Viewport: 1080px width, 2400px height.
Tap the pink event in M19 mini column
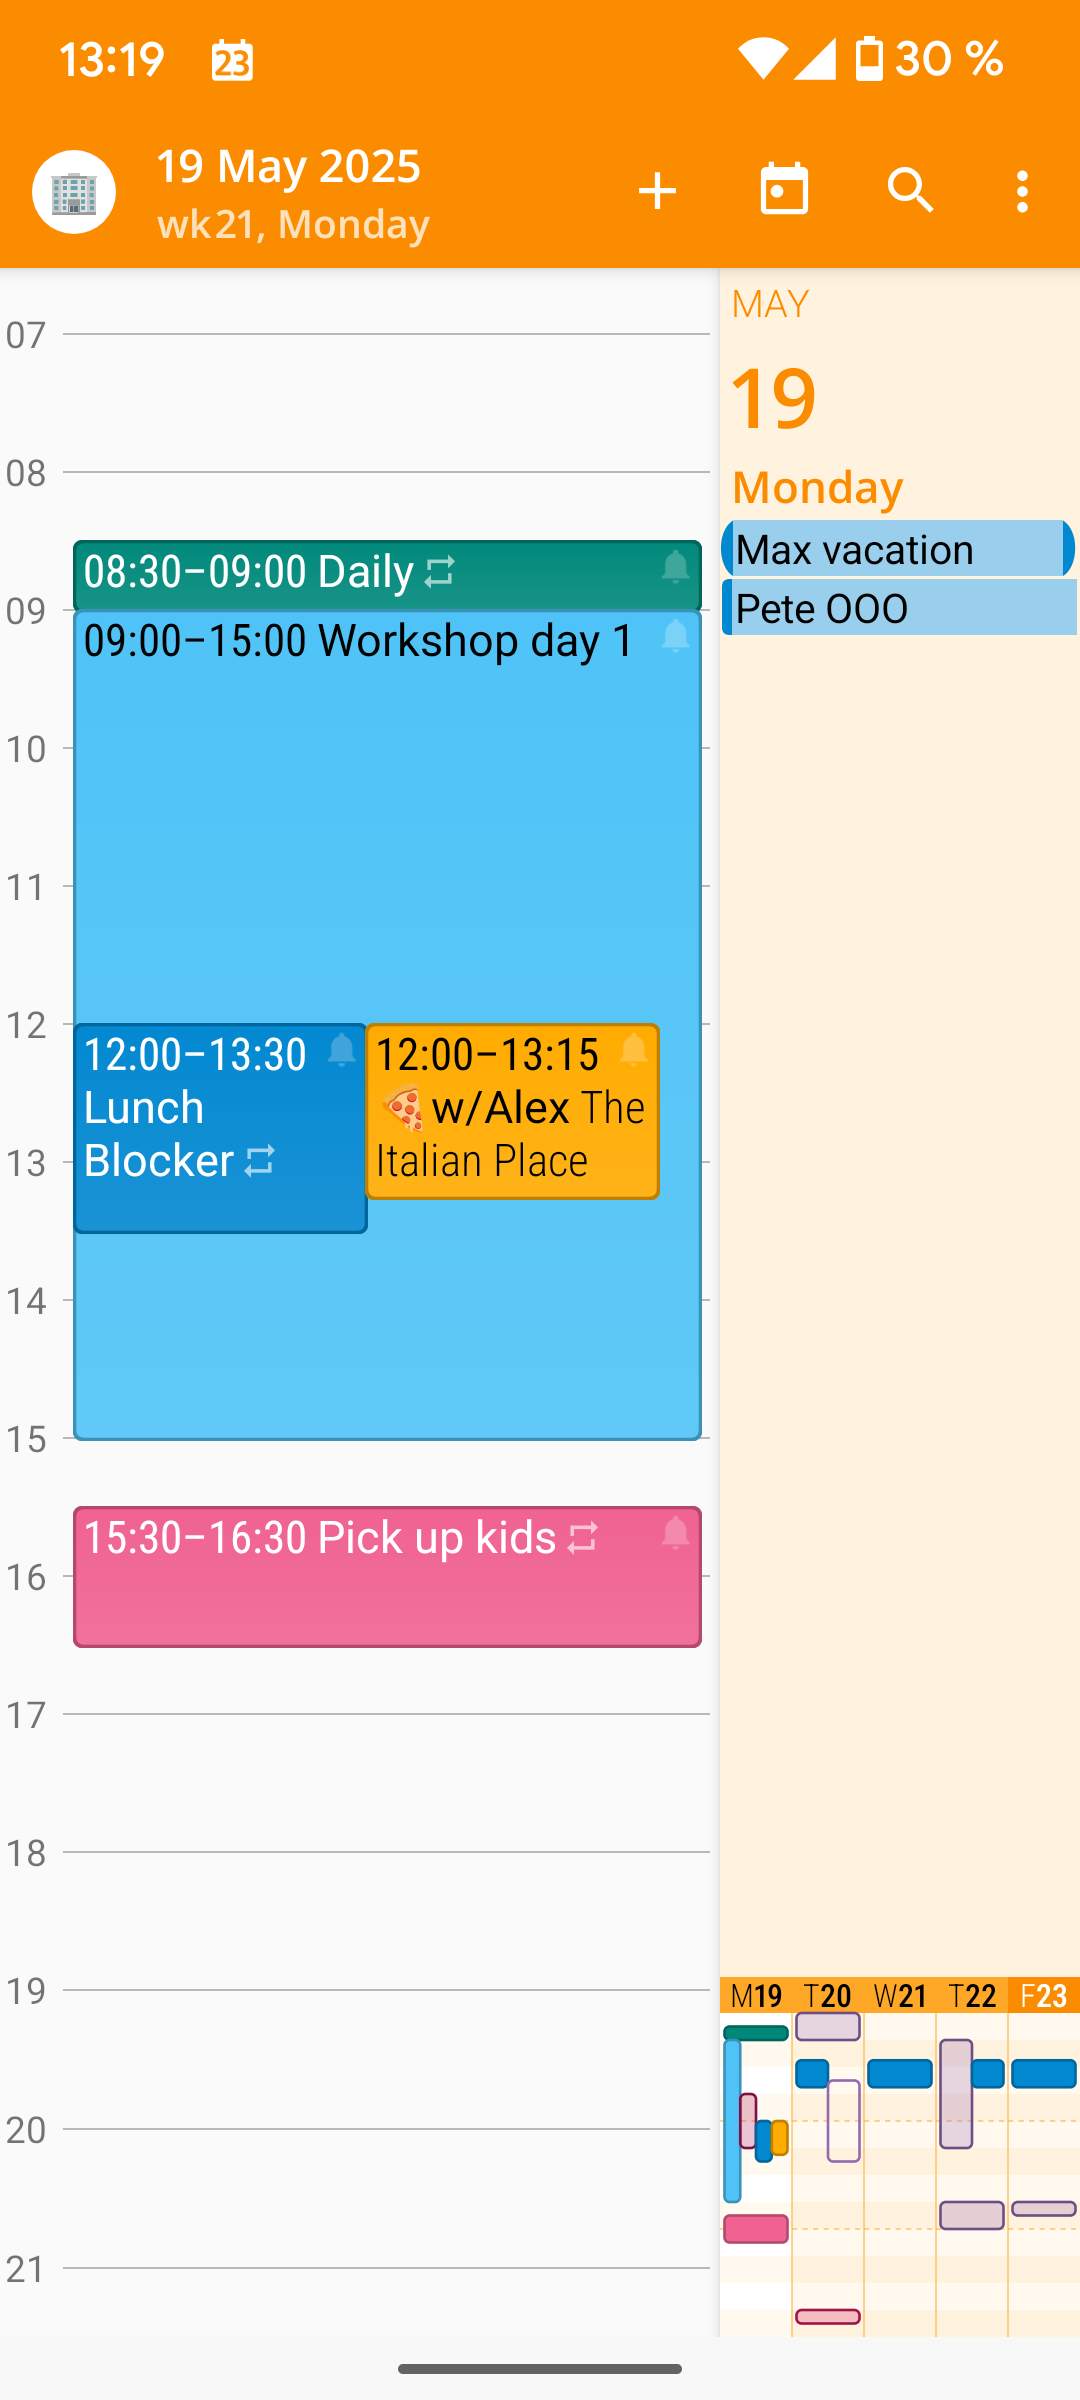pyautogui.click(x=756, y=2229)
